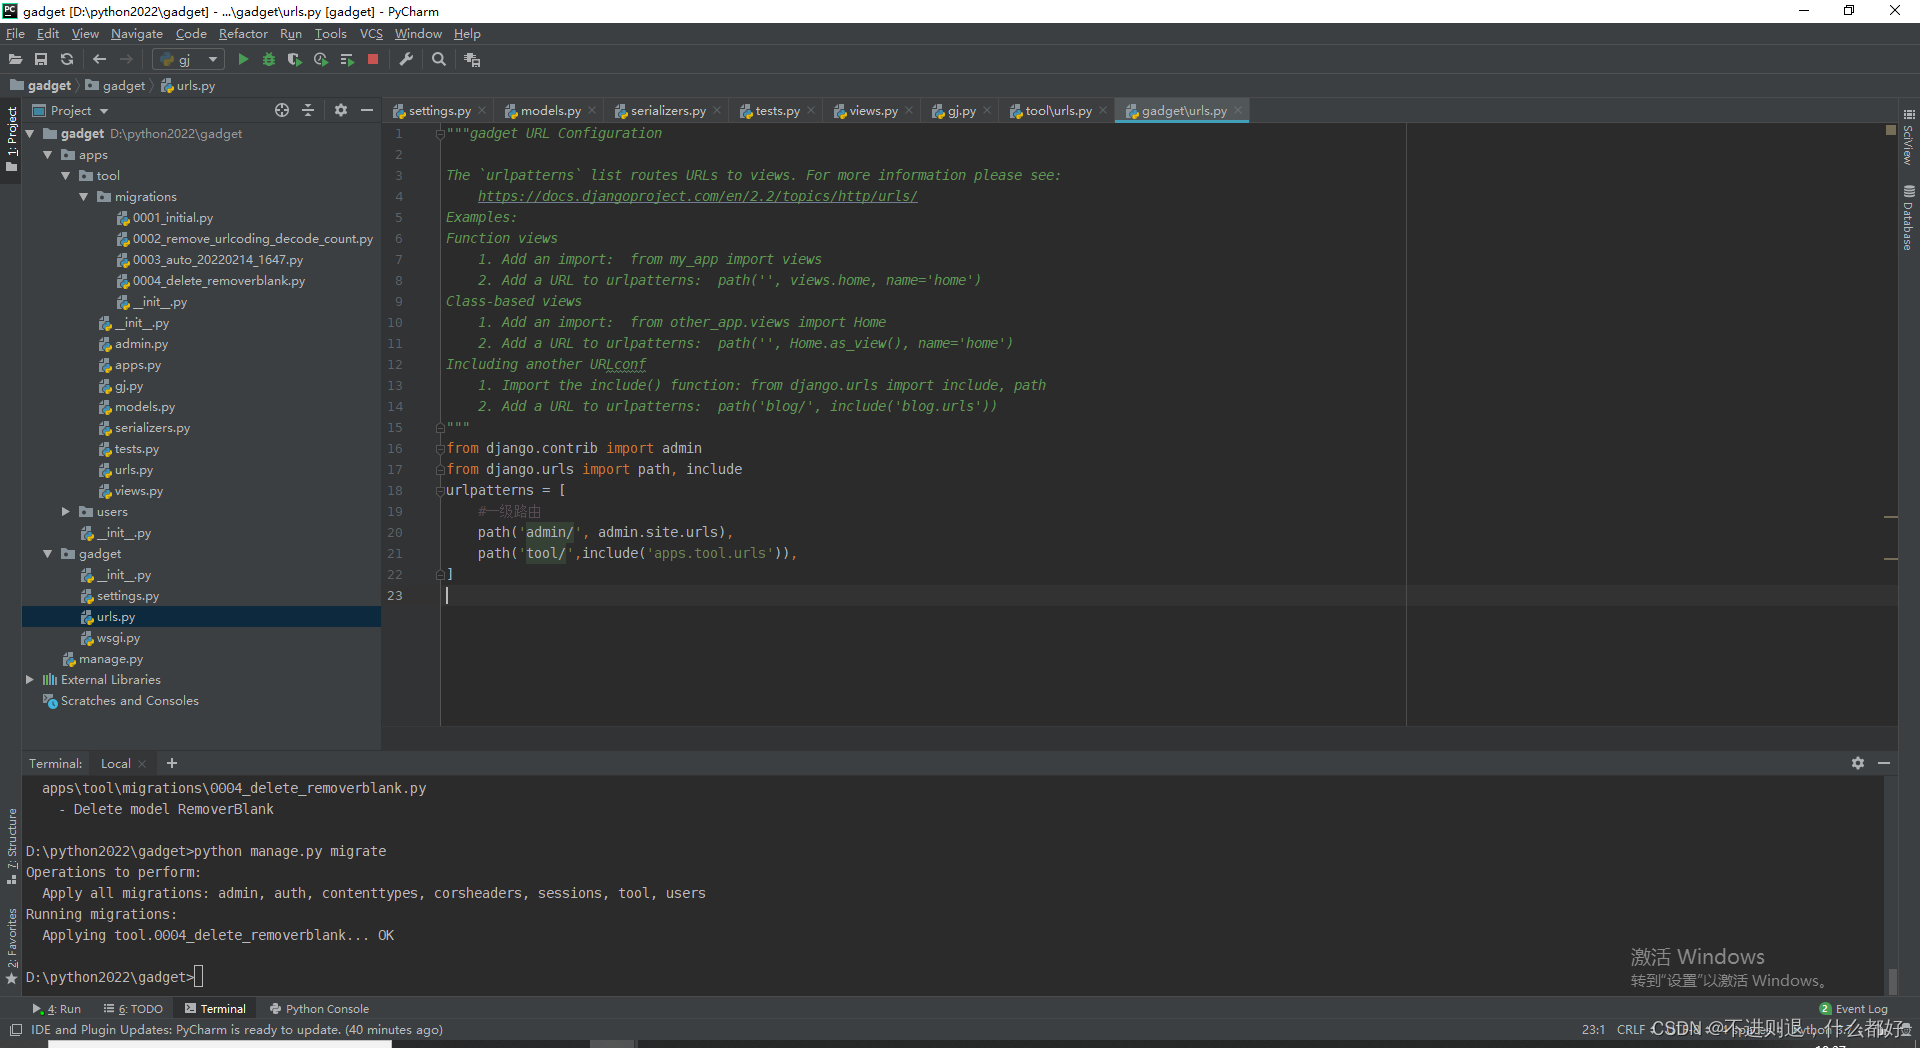Open the Project view selector dropdown
The width and height of the screenshot is (1920, 1048).
(x=70, y=111)
